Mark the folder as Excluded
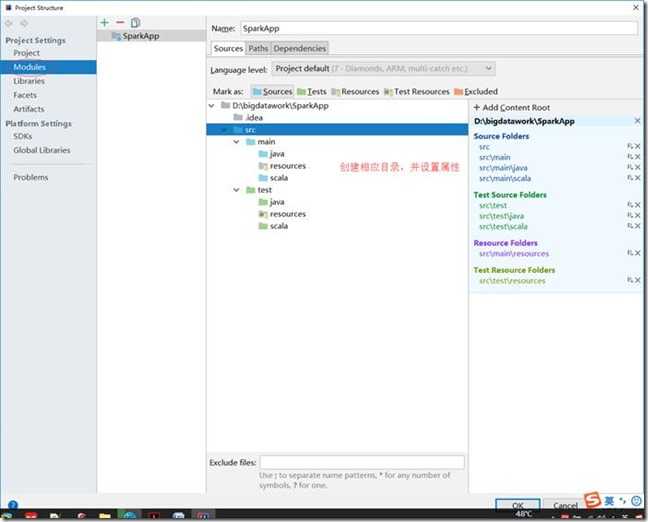 point(476,91)
